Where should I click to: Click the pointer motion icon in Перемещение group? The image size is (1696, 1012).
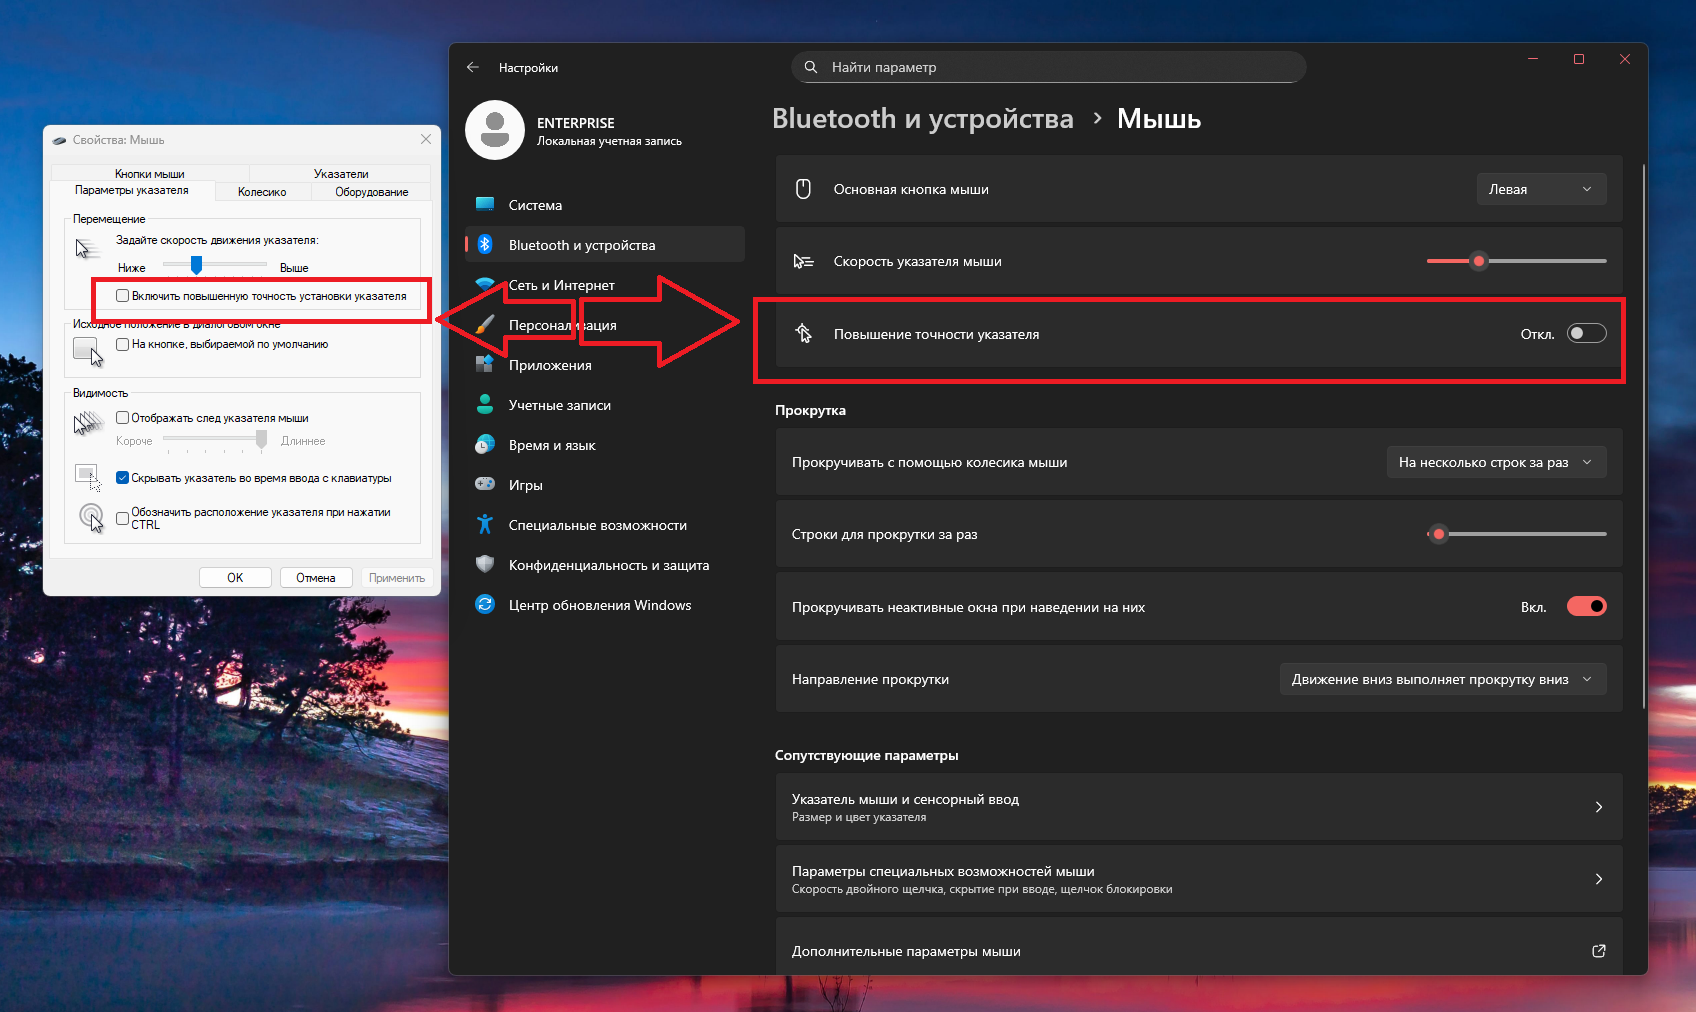coord(87,248)
